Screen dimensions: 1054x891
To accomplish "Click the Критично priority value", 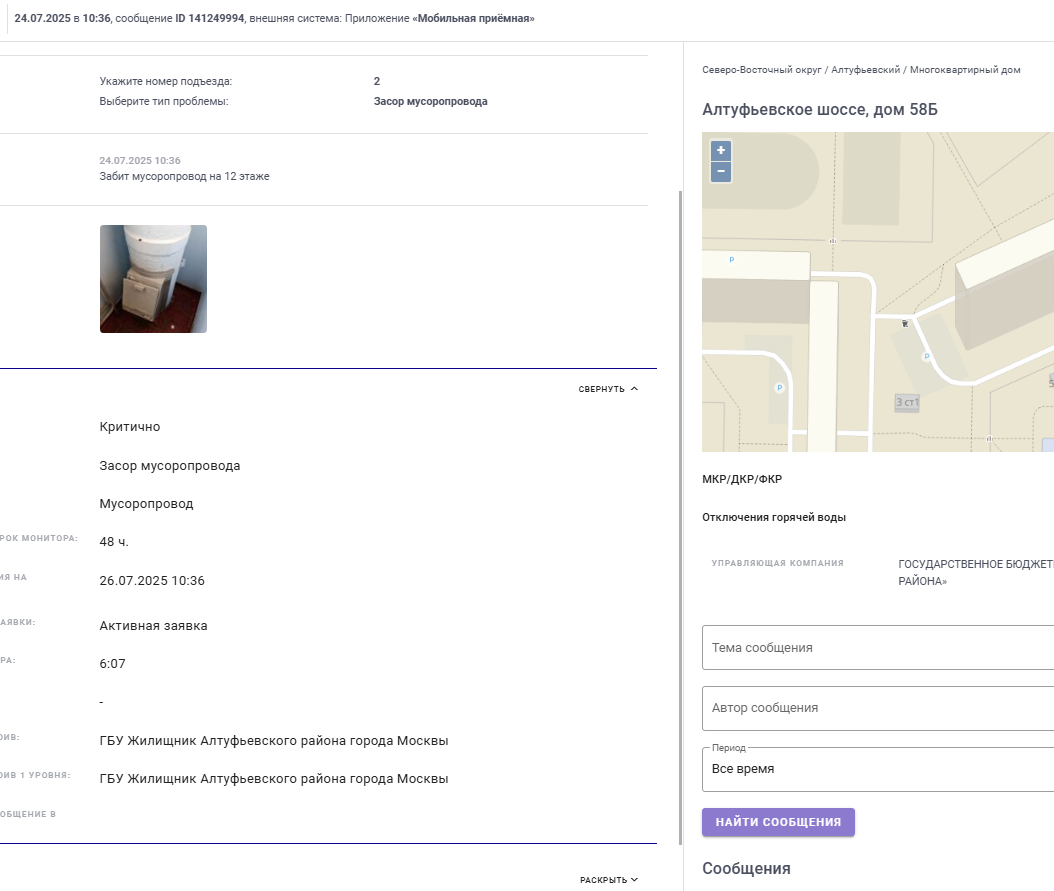I will click(x=130, y=427).
